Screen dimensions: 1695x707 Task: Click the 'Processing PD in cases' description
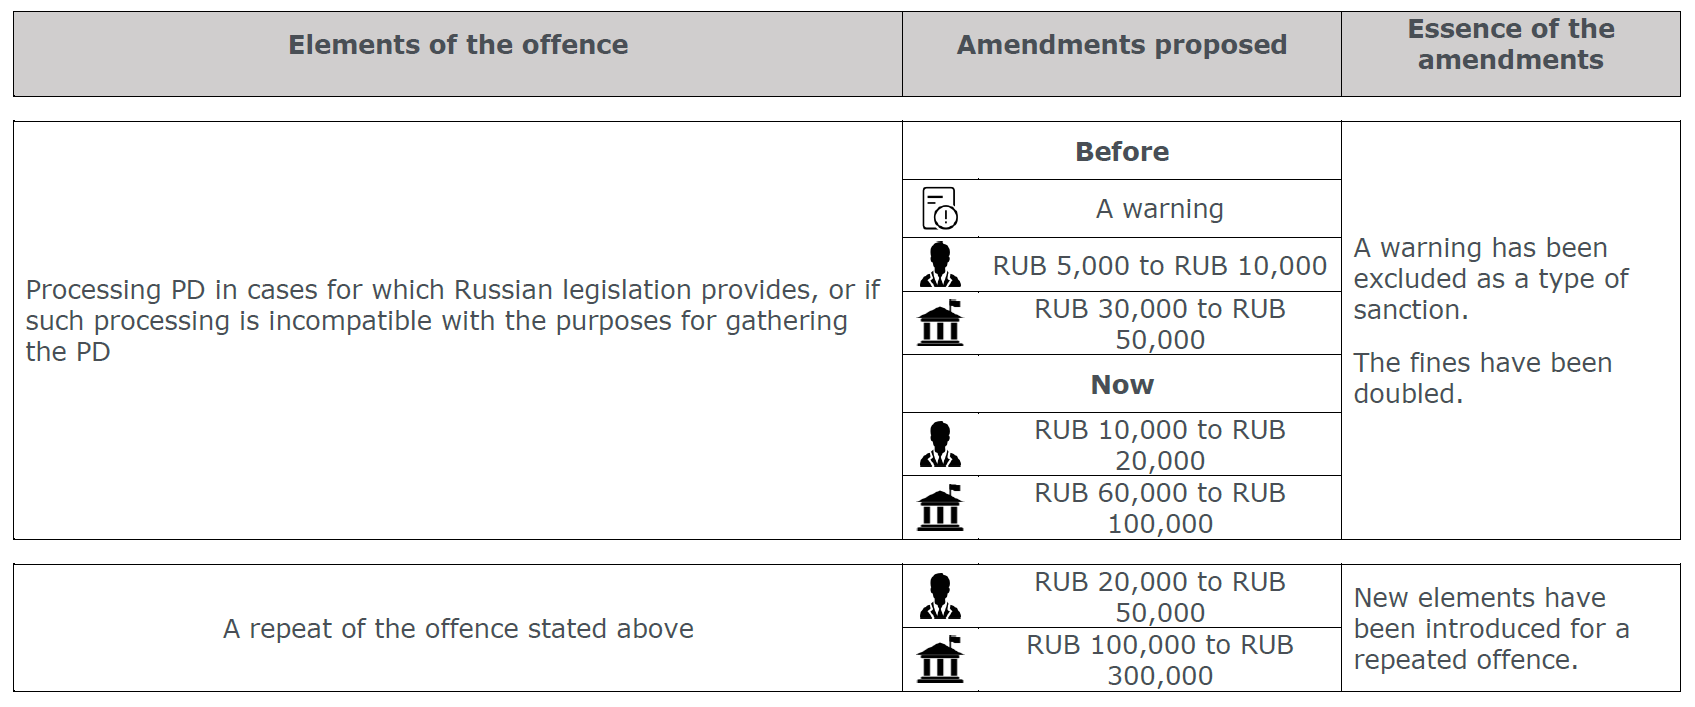(452, 320)
